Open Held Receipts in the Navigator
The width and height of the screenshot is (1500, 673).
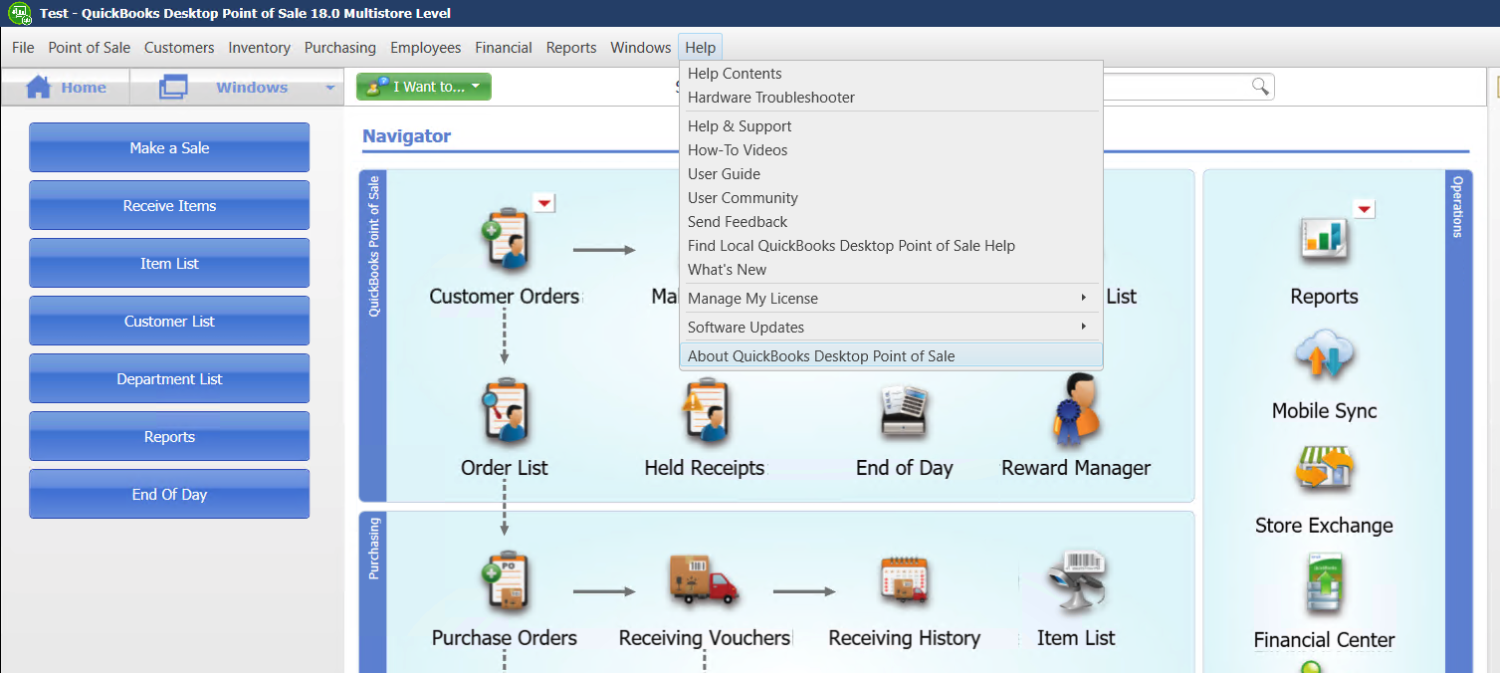(x=705, y=410)
